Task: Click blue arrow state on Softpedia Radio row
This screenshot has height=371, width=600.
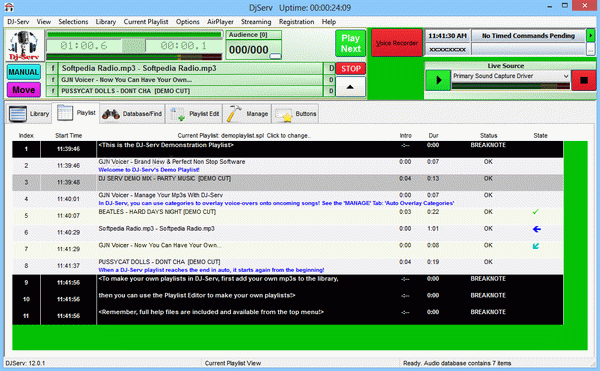Action: click(536, 229)
